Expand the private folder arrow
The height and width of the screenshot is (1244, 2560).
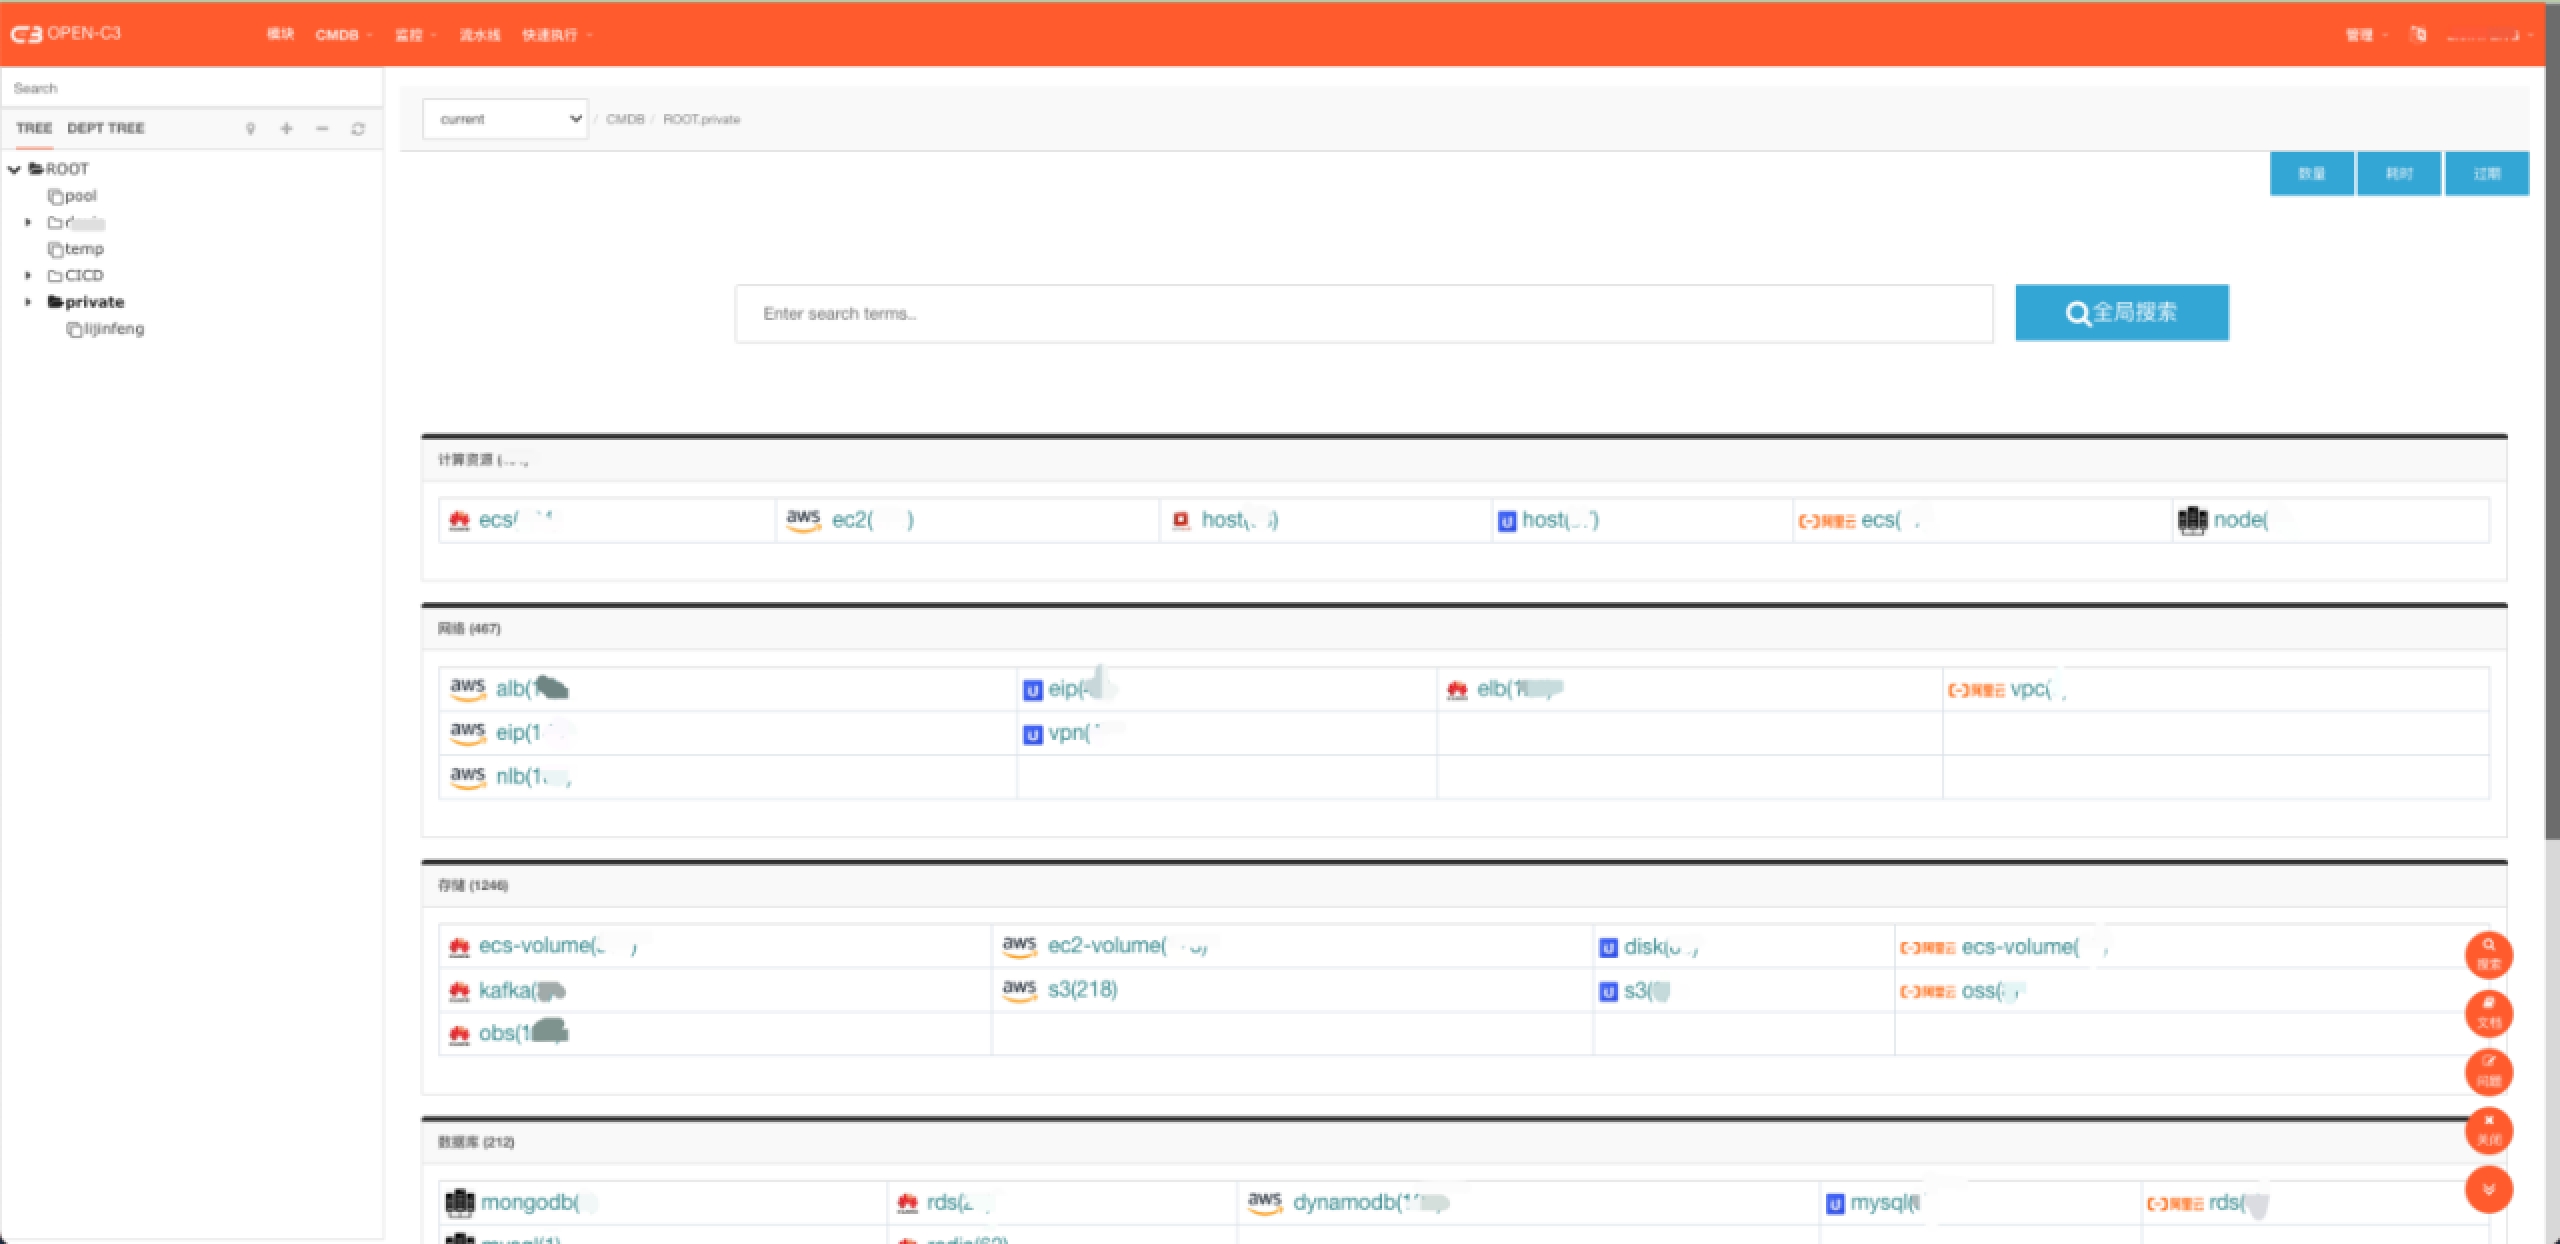point(28,302)
